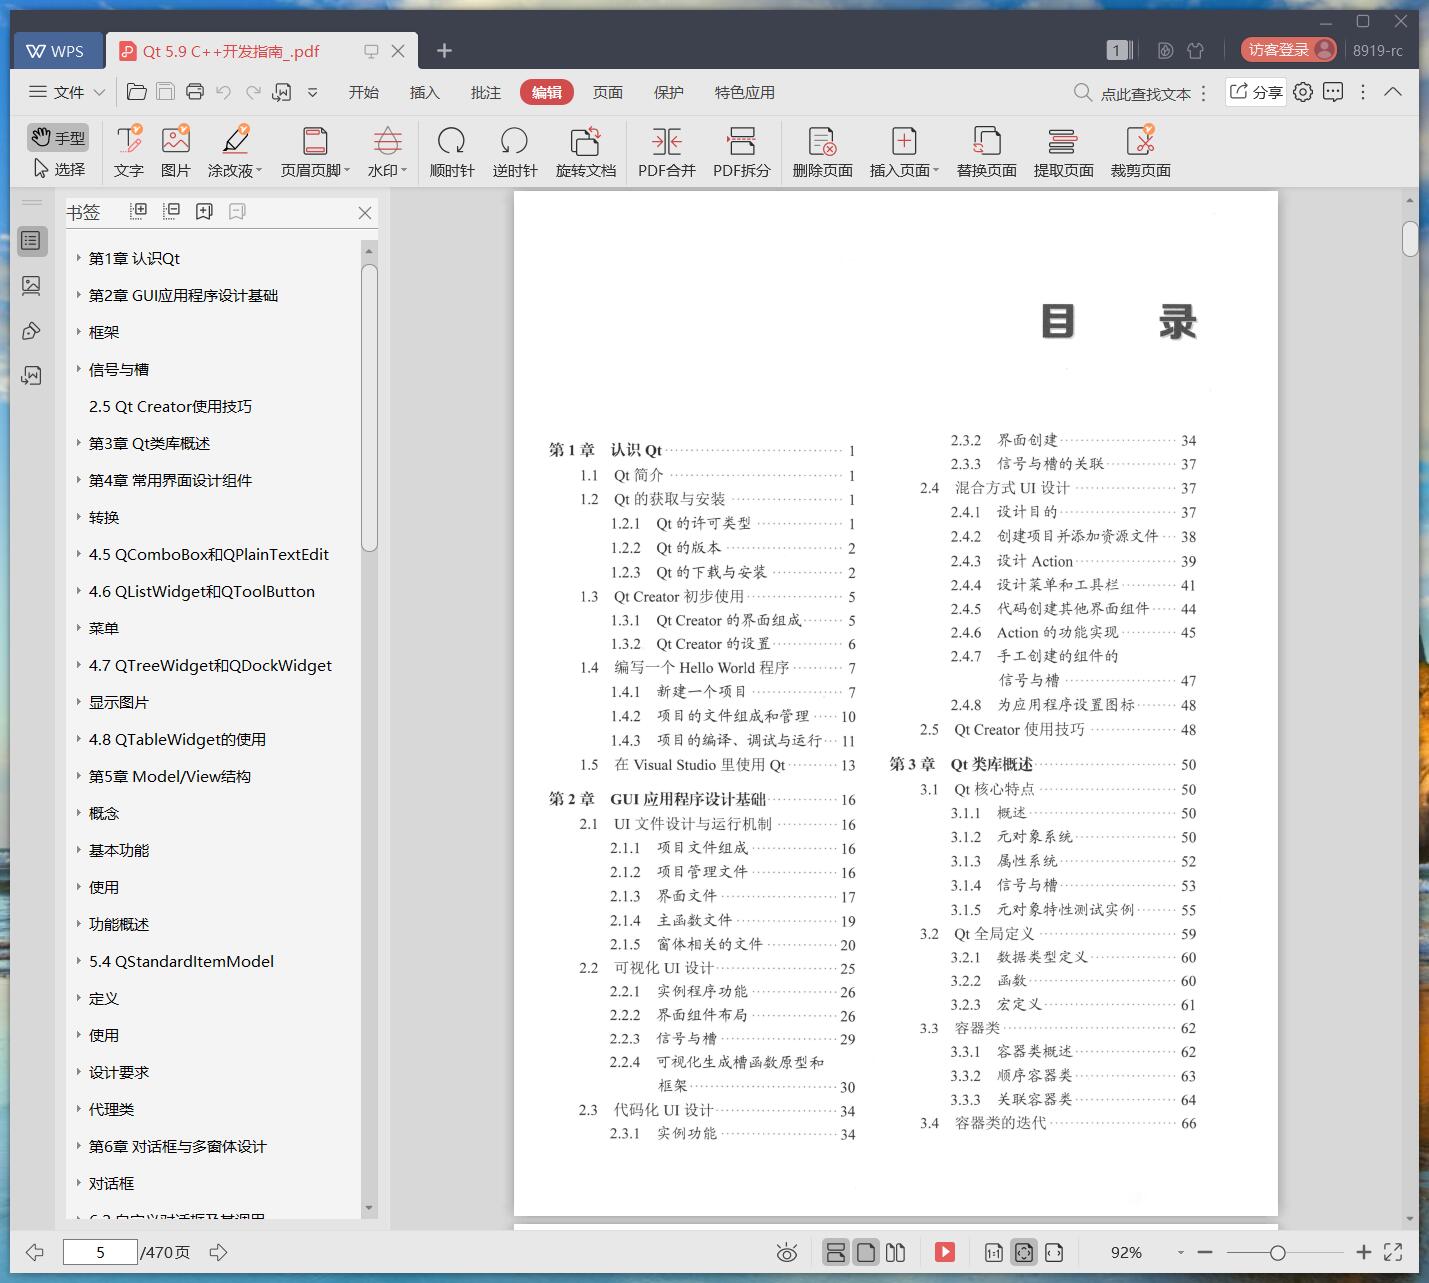Viewport: 1429px width, 1283px height.
Task: Rotate the page clockwise
Action: (x=452, y=152)
